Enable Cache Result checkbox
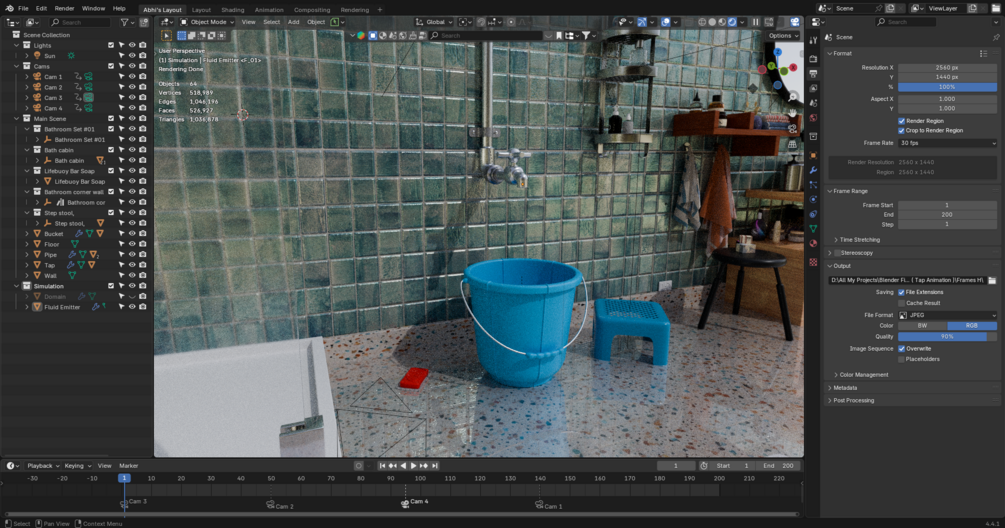 click(x=901, y=303)
